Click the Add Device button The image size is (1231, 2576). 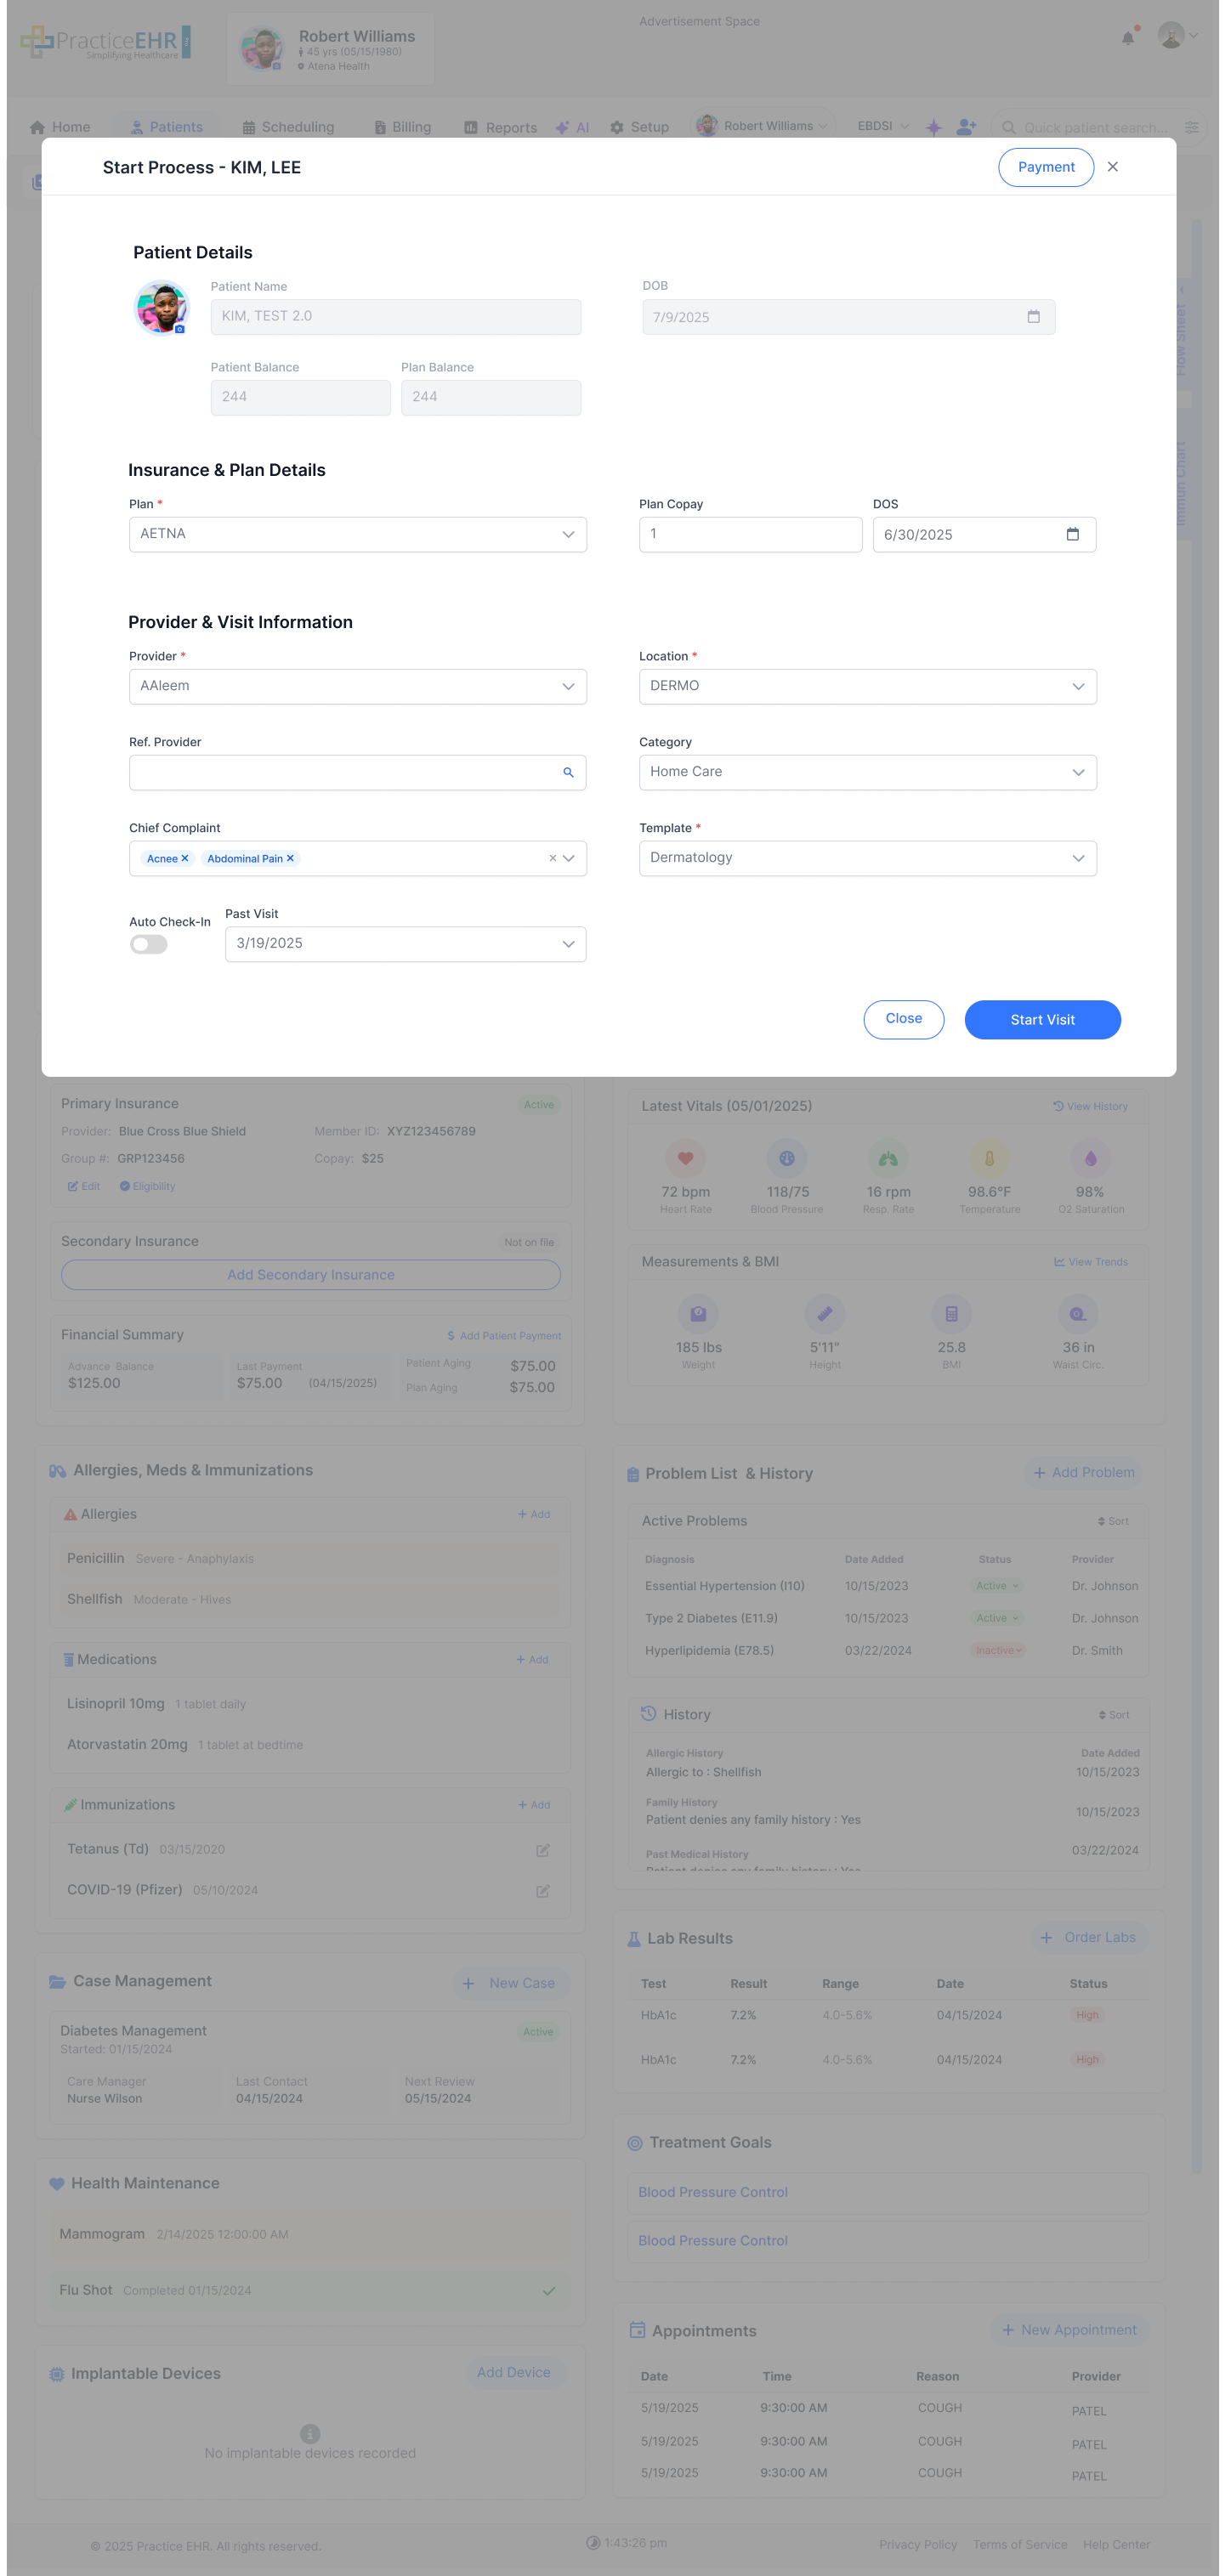pyautogui.click(x=514, y=2372)
